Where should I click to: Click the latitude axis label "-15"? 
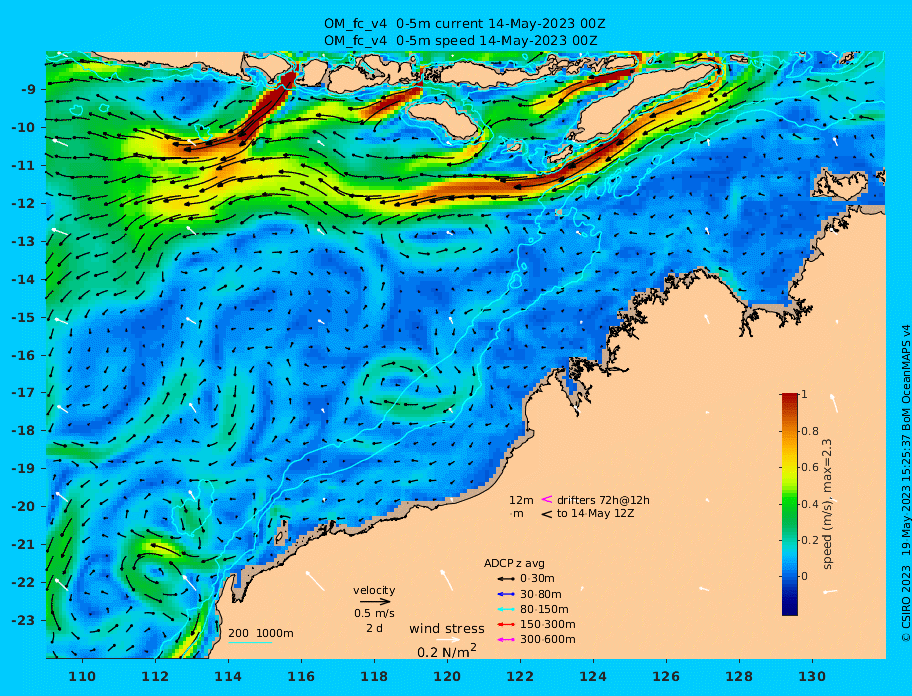(x=24, y=317)
